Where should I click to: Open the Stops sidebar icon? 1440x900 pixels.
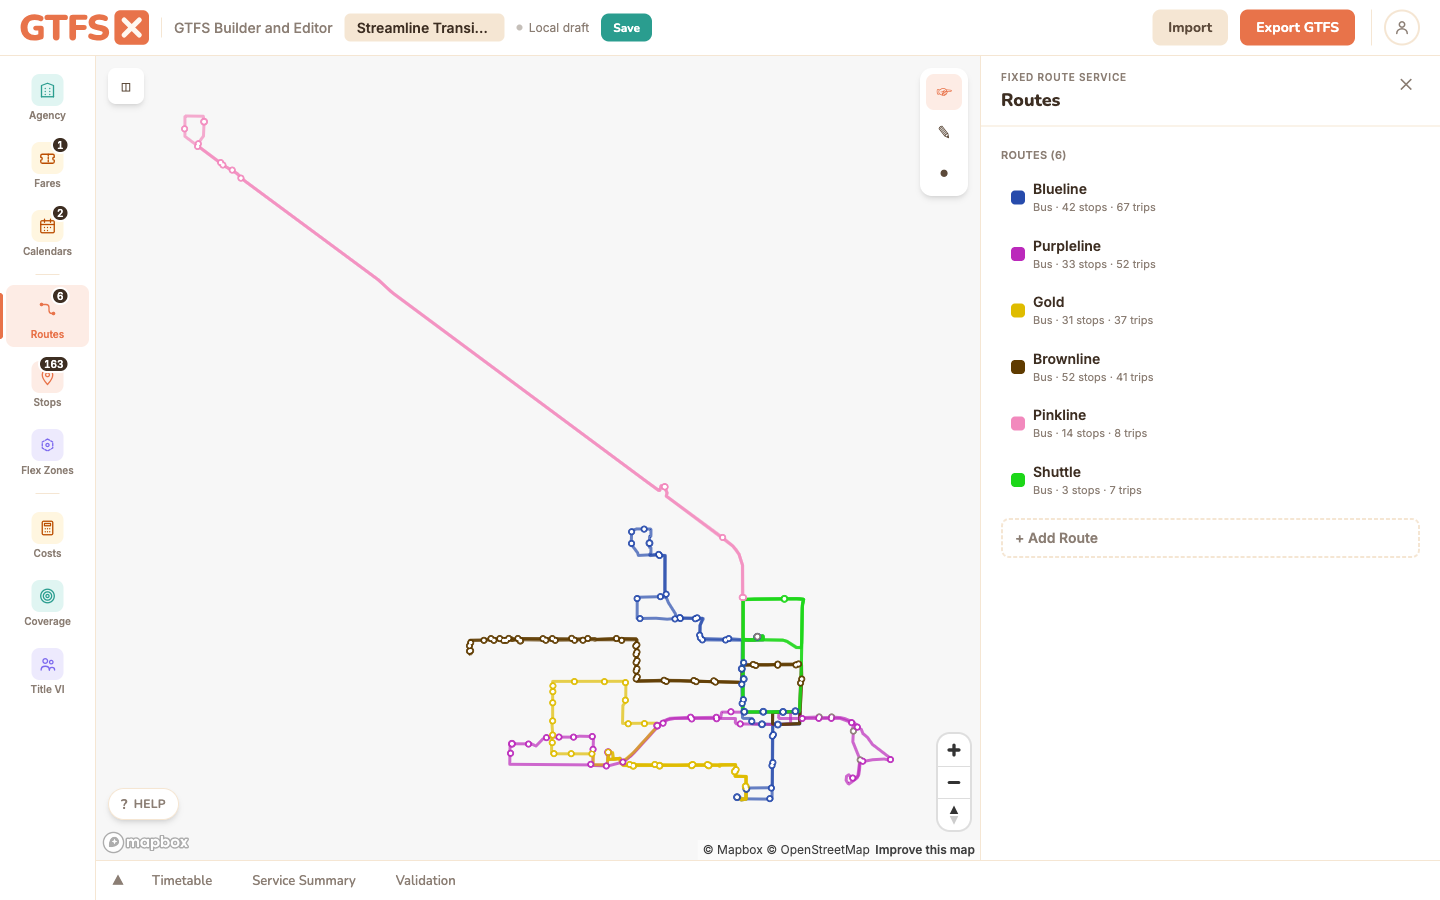pos(47,385)
